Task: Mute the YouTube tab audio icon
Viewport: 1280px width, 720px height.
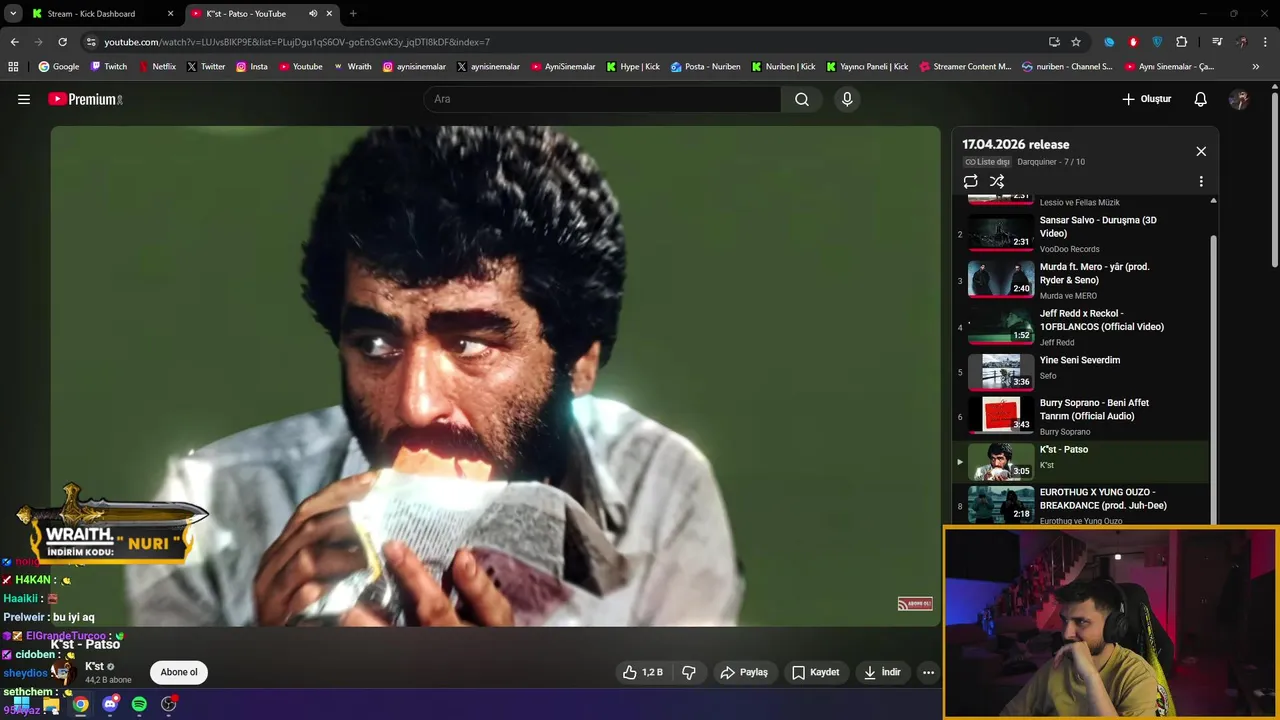Action: (x=313, y=14)
